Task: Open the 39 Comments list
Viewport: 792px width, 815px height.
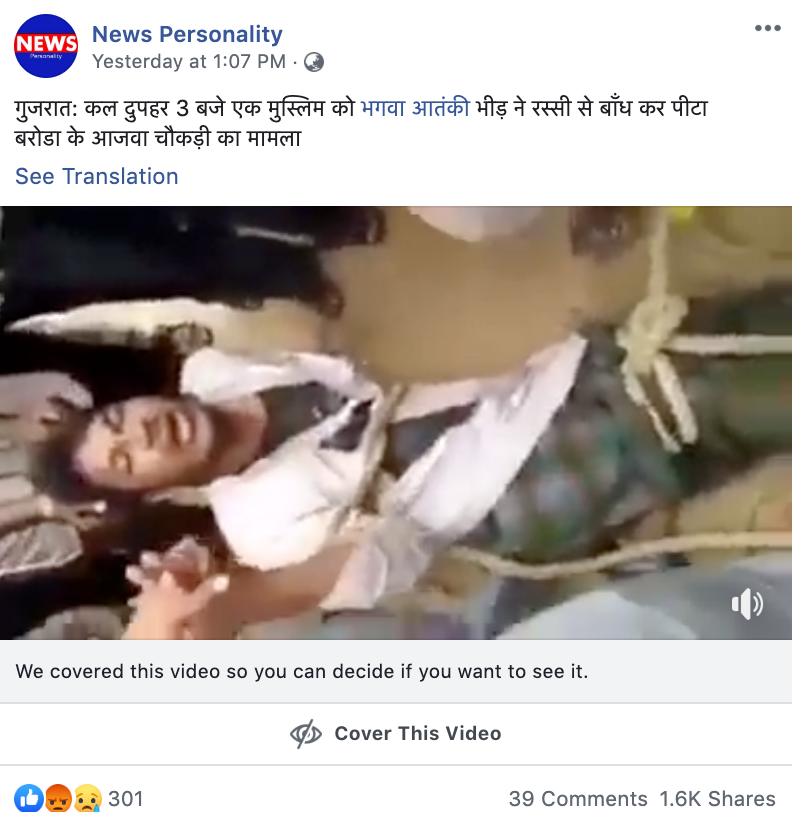Action: 578,799
